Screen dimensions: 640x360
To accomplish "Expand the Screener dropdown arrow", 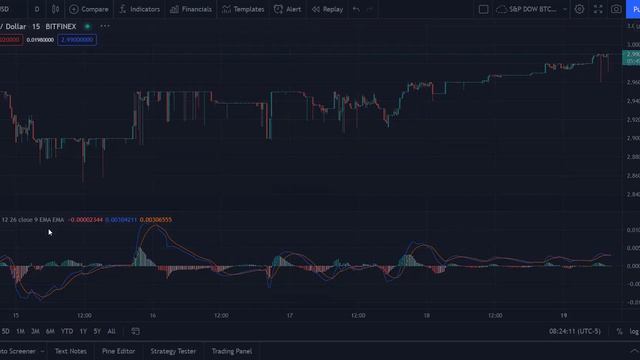I will [x=42, y=351].
